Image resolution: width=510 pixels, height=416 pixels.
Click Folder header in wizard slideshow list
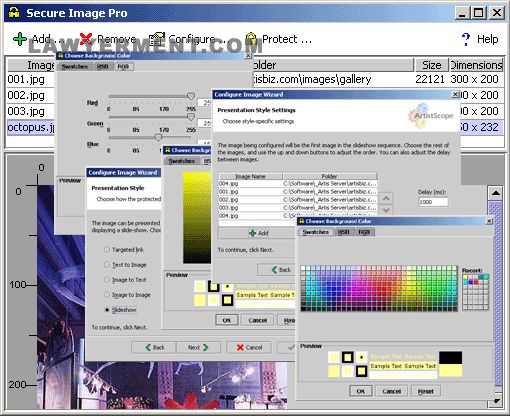[x=330, y=176]
